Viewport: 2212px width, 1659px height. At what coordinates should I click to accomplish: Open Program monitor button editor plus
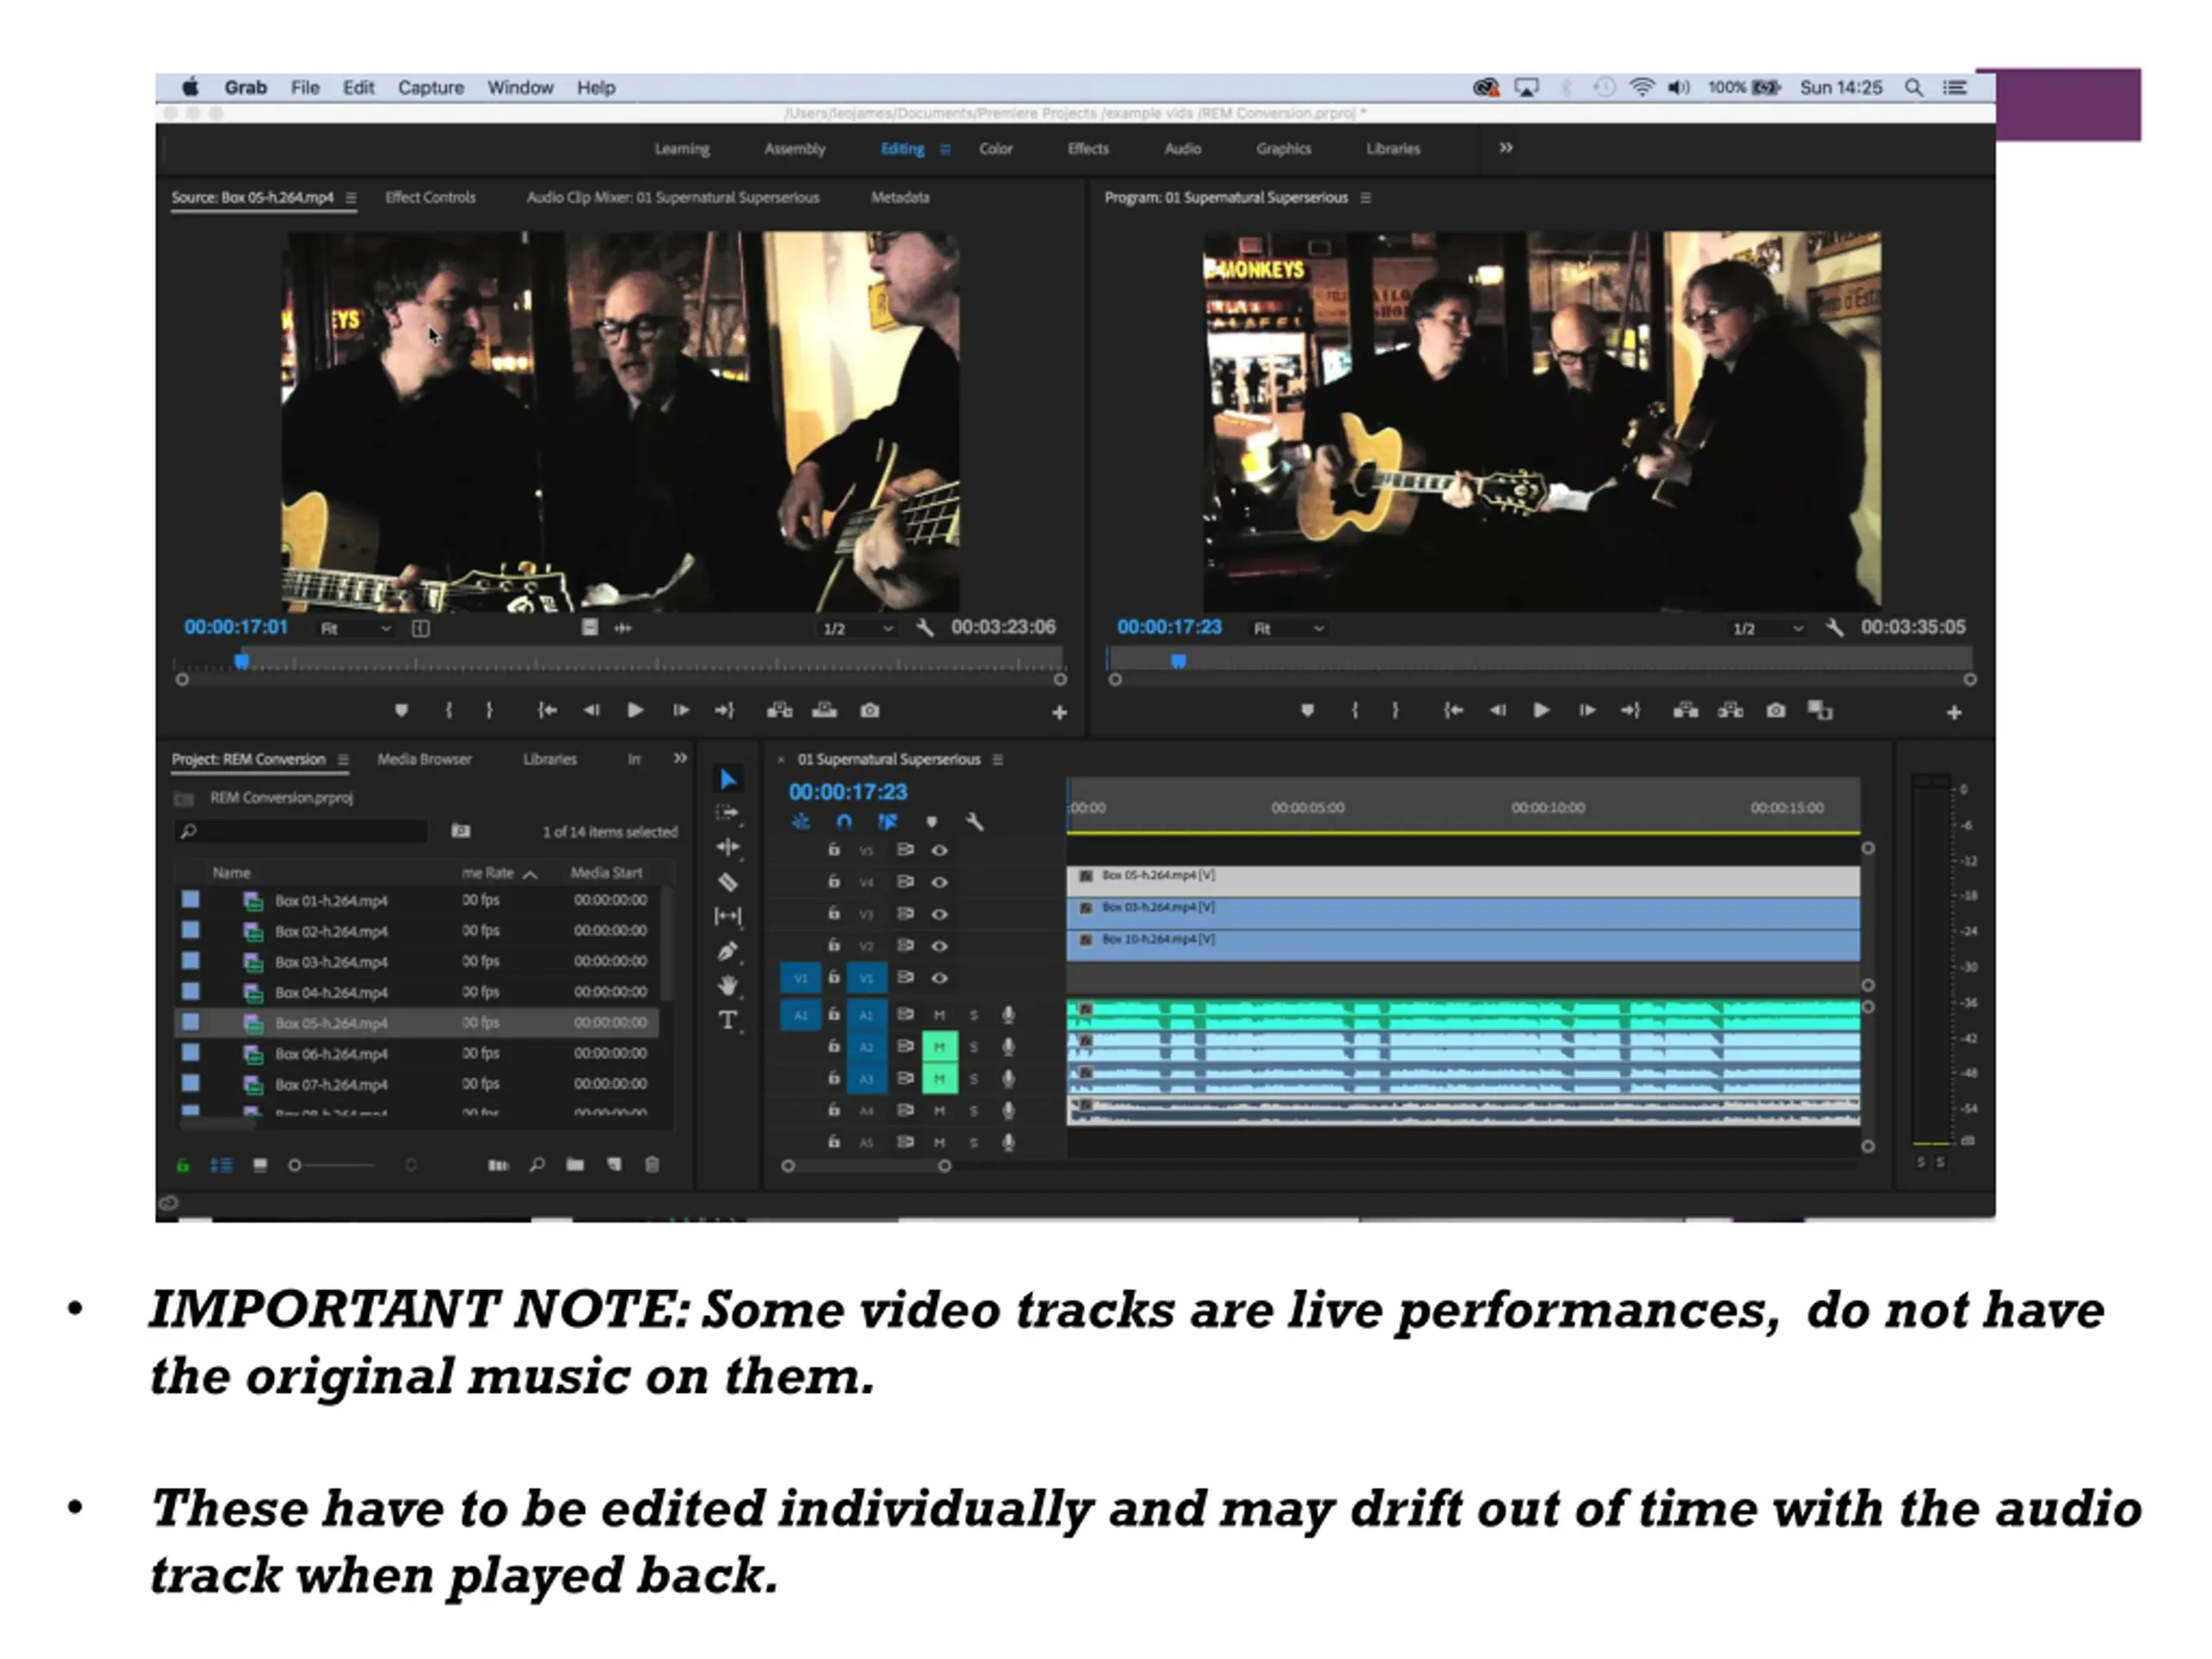click(1954, 713)
